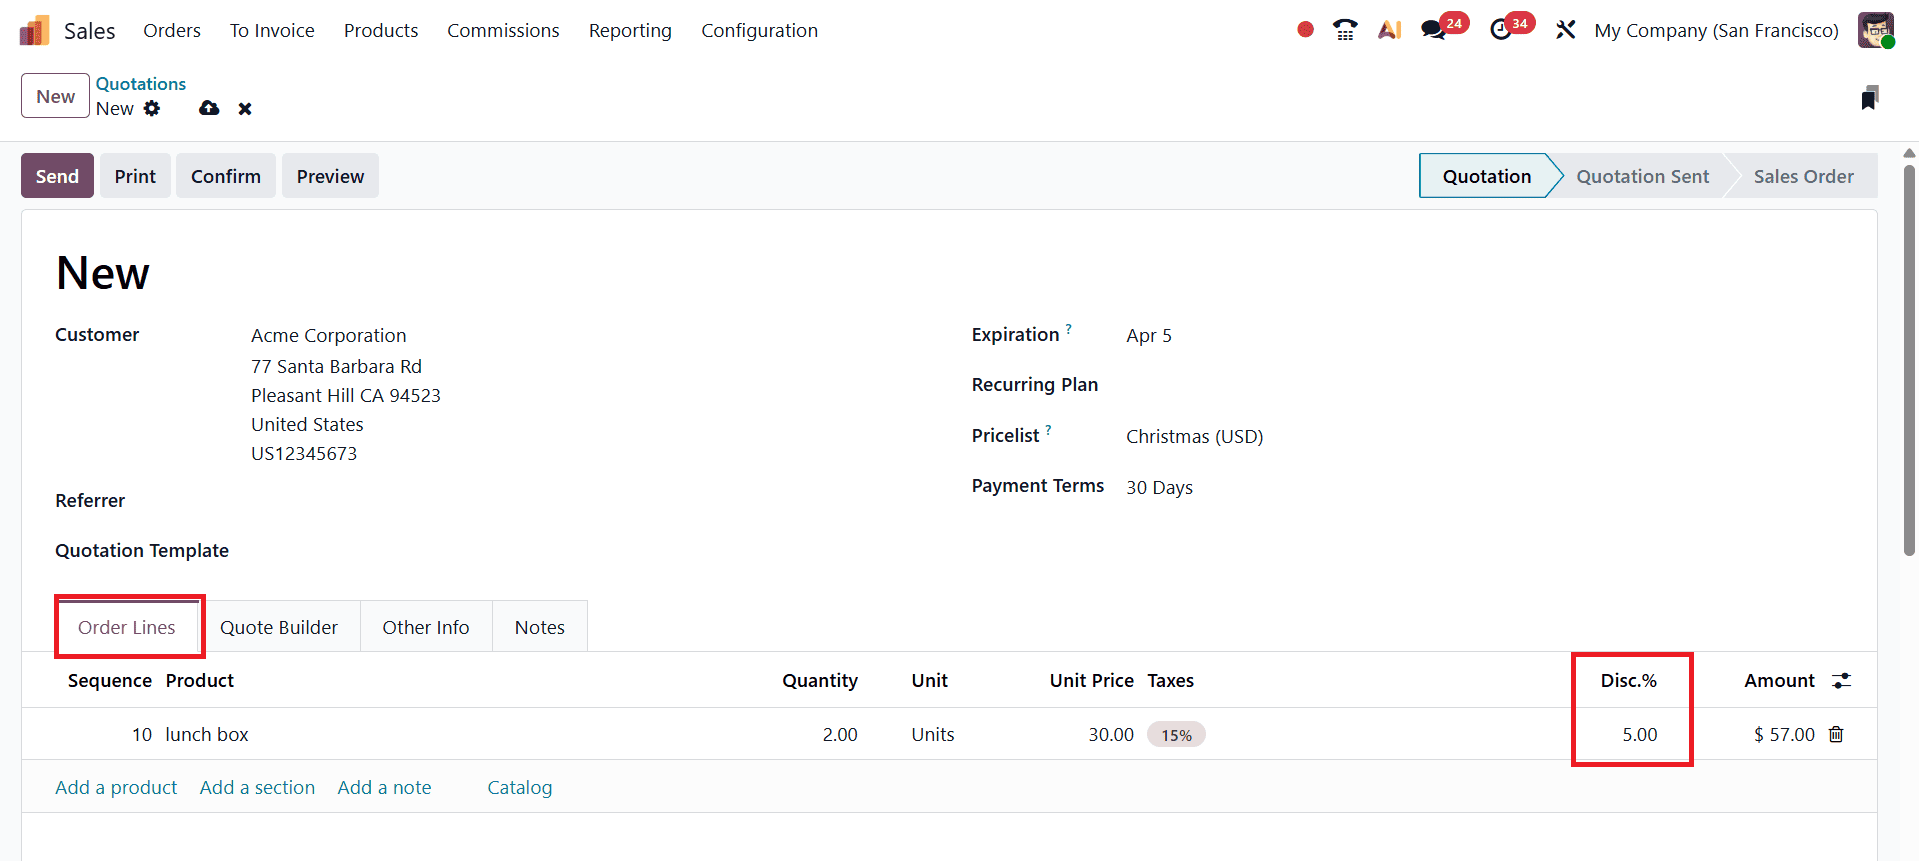The height and width of the screenshot is (861, 1919).
Task: Switch to the Notes tab
Action: coord(540,627)
